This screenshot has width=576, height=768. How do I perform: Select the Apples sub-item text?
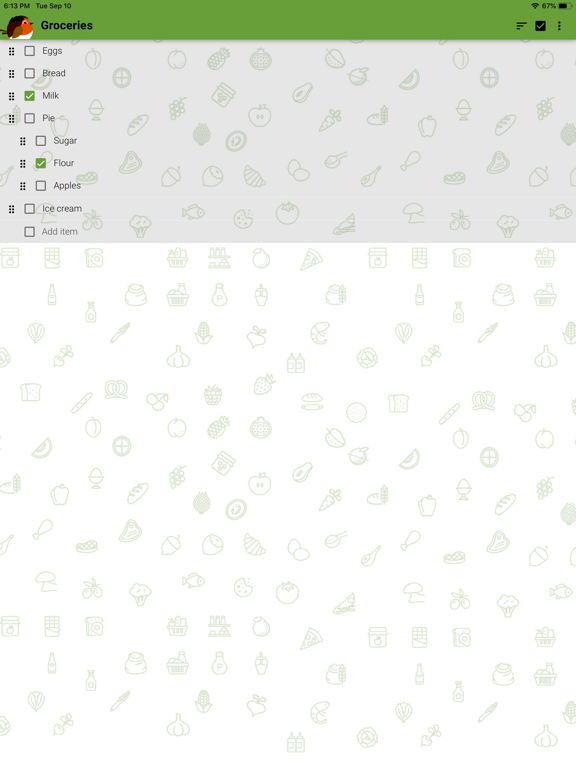tap(67, 186)
